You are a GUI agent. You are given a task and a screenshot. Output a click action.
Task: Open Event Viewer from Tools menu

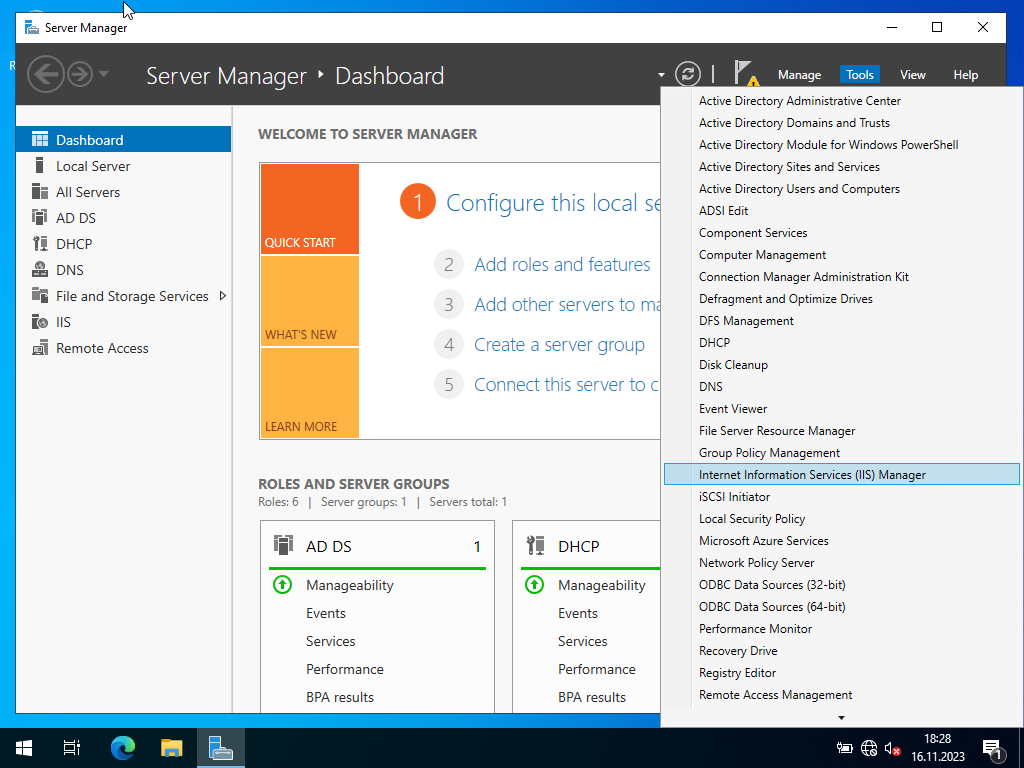pyautogui.click(x=841, y=409)
